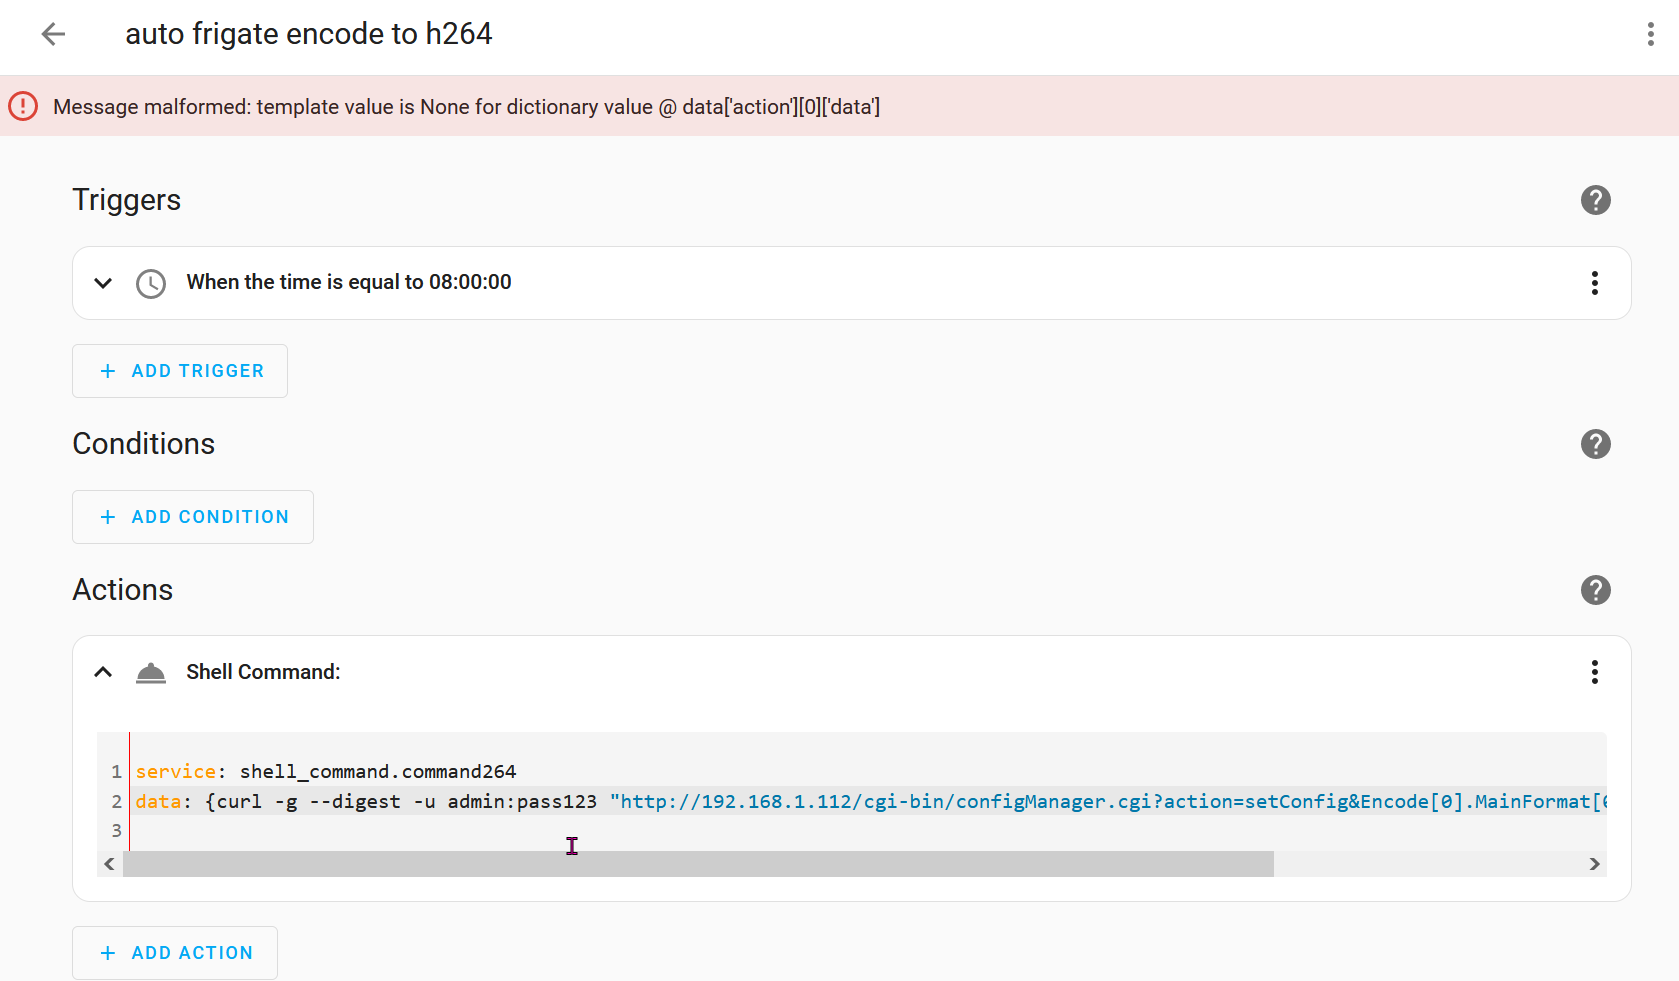
Task: Navigate back using the back arrow
Action: tap(52, 34)
